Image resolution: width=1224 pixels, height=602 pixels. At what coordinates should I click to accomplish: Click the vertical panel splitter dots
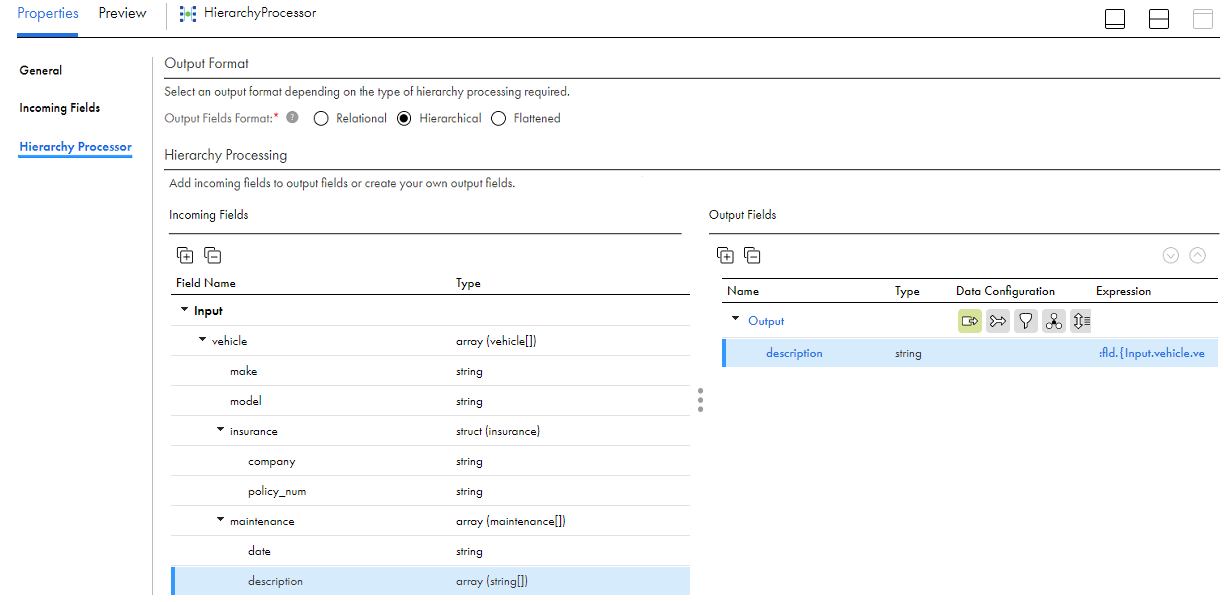tap(700, 400)
